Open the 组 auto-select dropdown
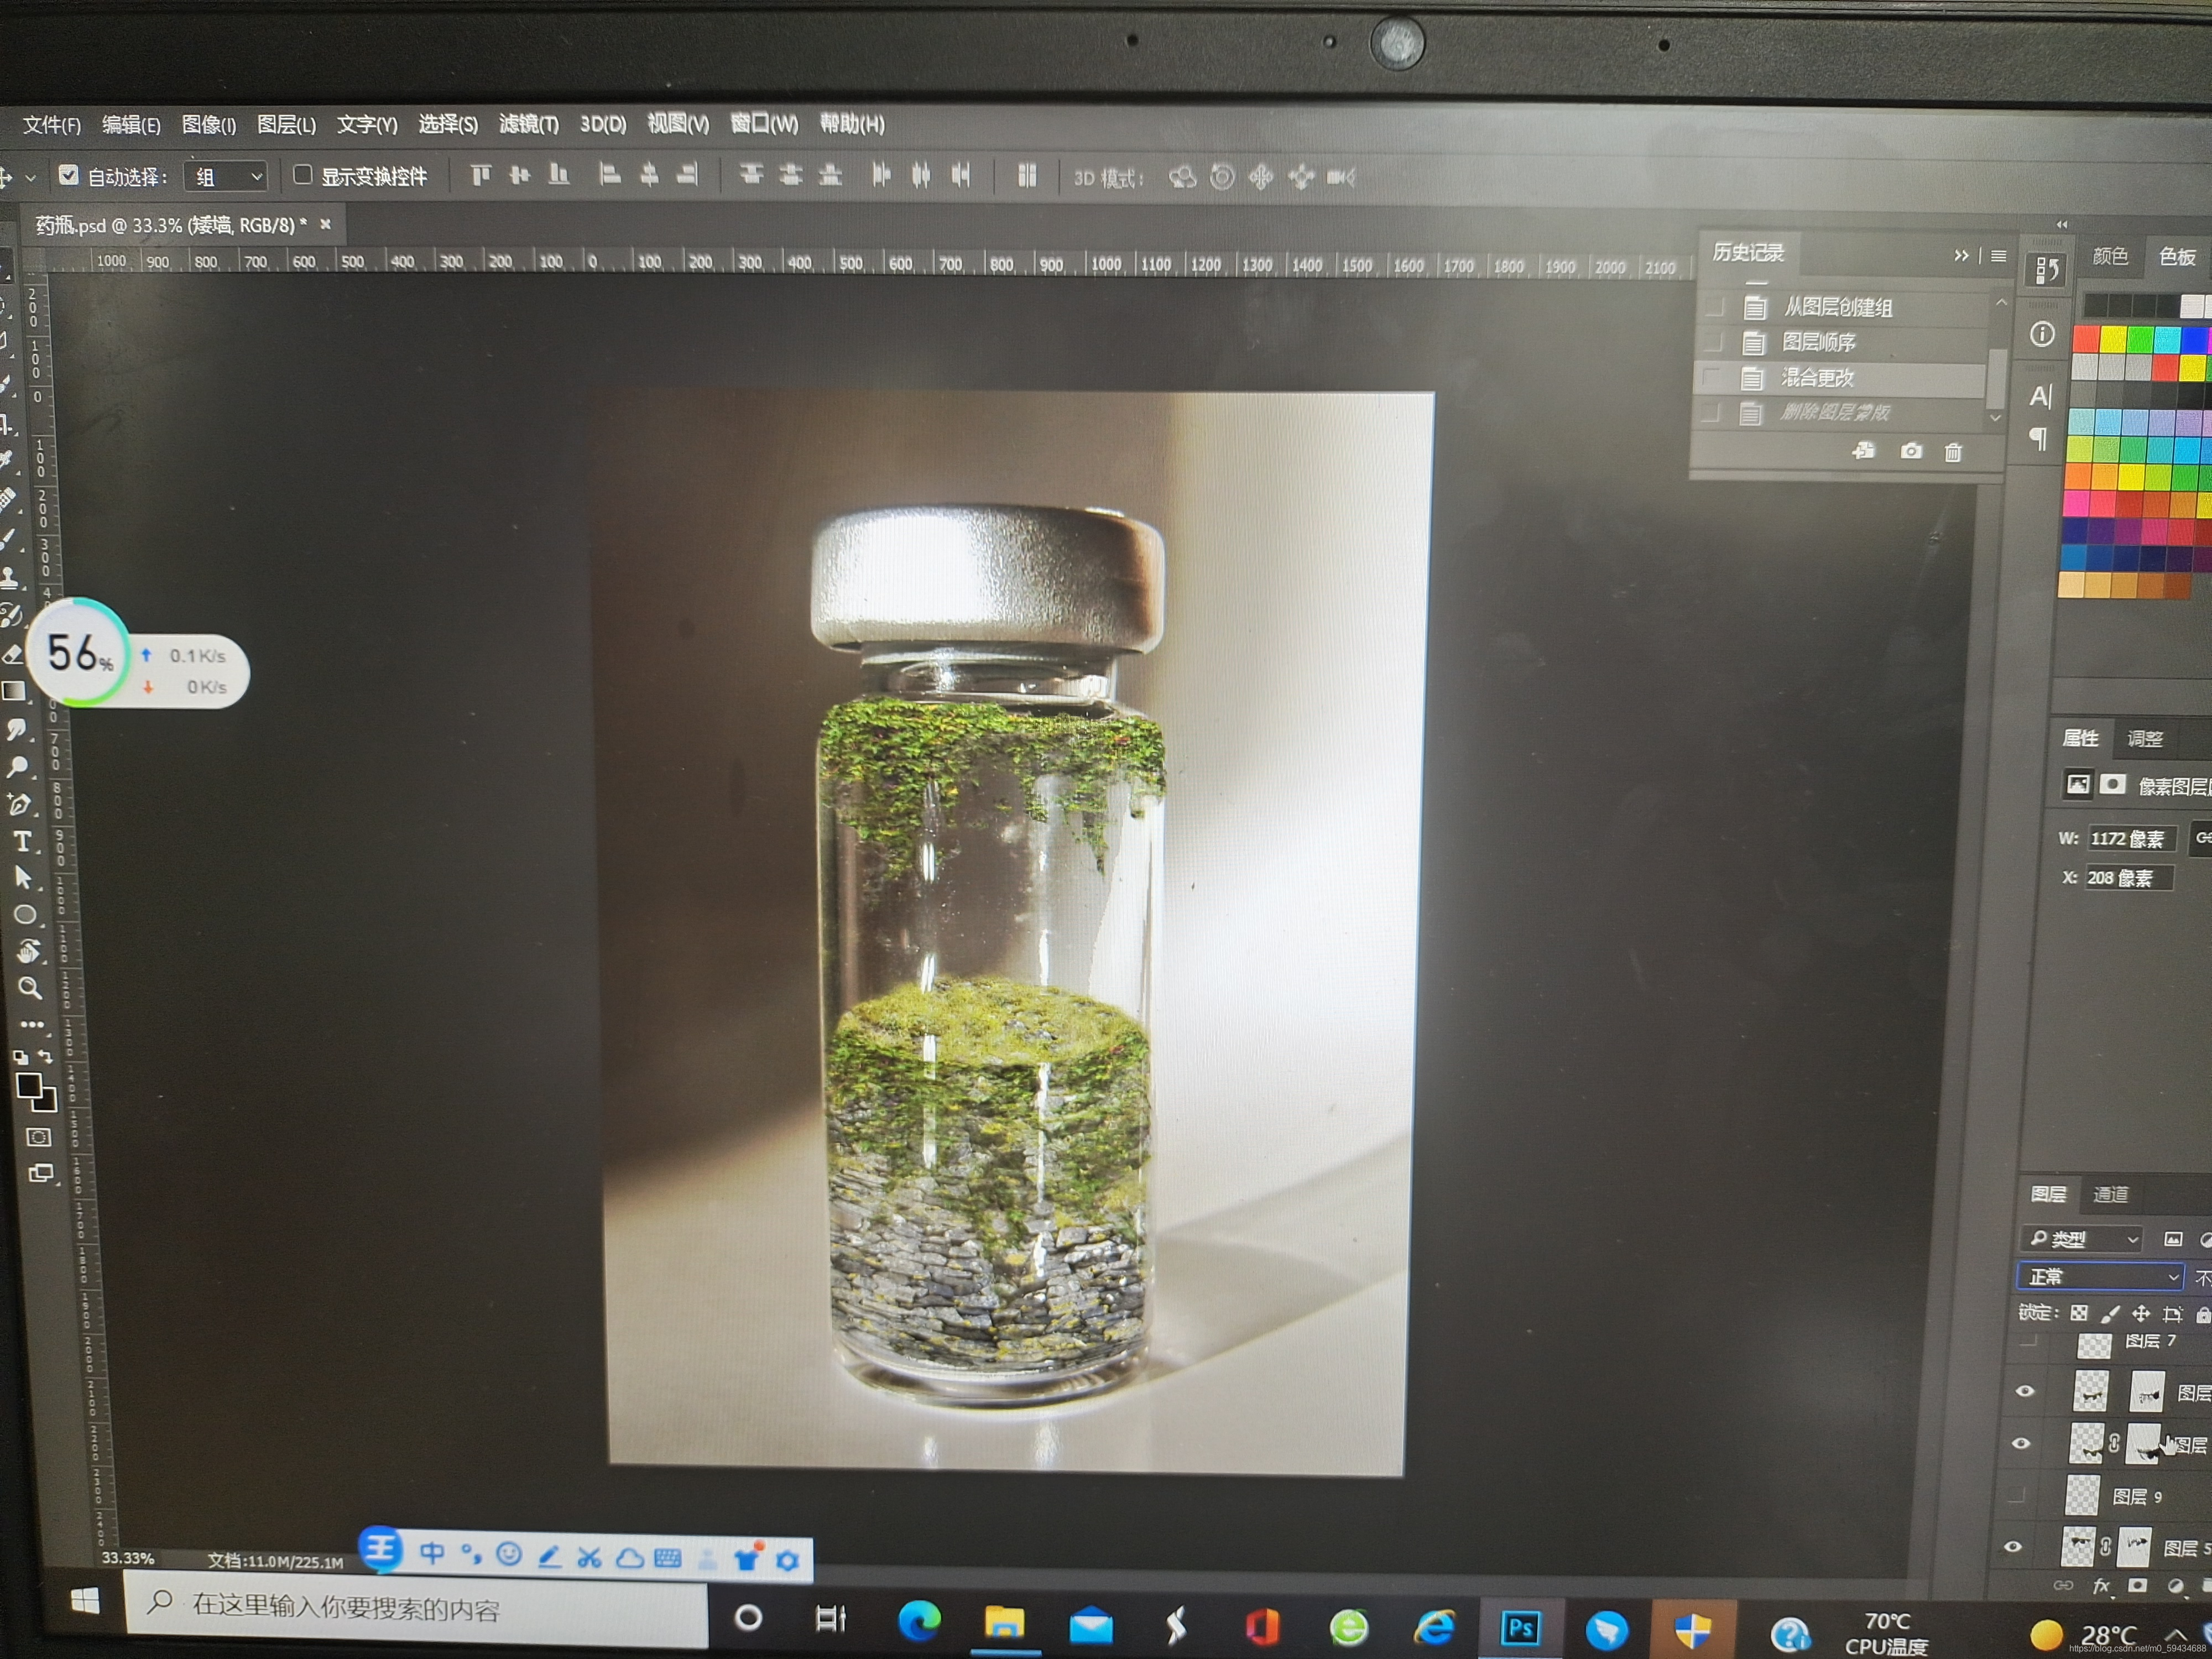The height and width of the screenshot is (1659, 2212). coord(226,177)
